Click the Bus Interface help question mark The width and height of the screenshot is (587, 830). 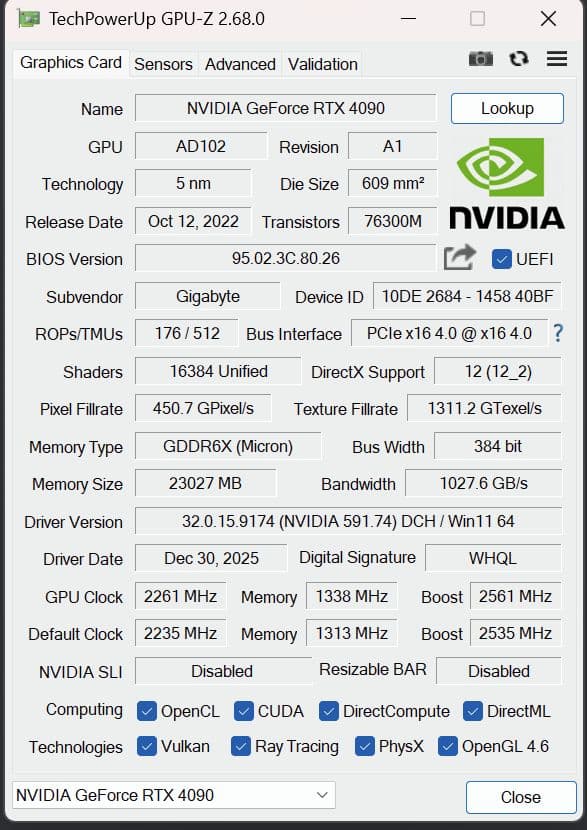pos(558,333)
